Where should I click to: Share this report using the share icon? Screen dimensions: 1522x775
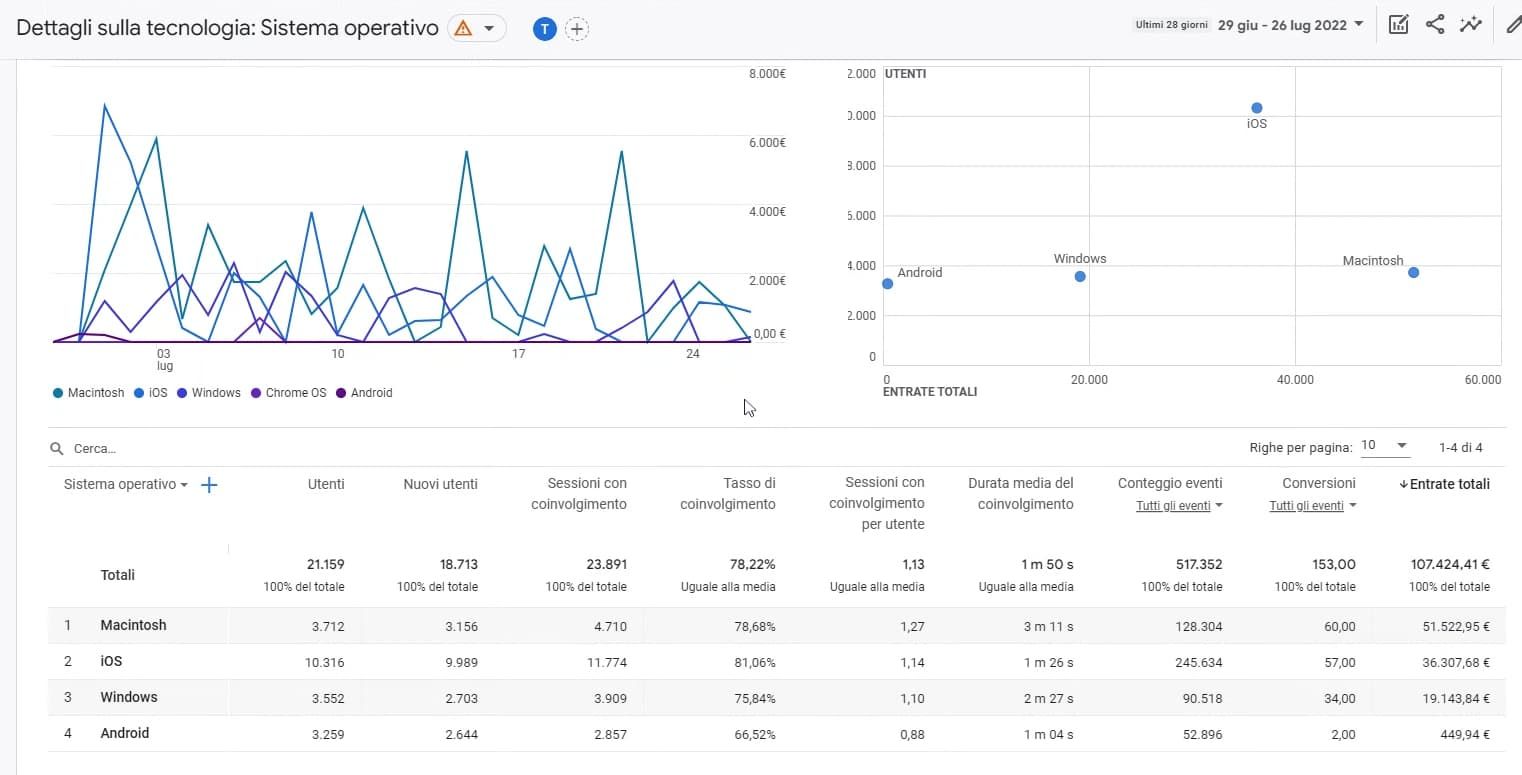point(1435,25)
